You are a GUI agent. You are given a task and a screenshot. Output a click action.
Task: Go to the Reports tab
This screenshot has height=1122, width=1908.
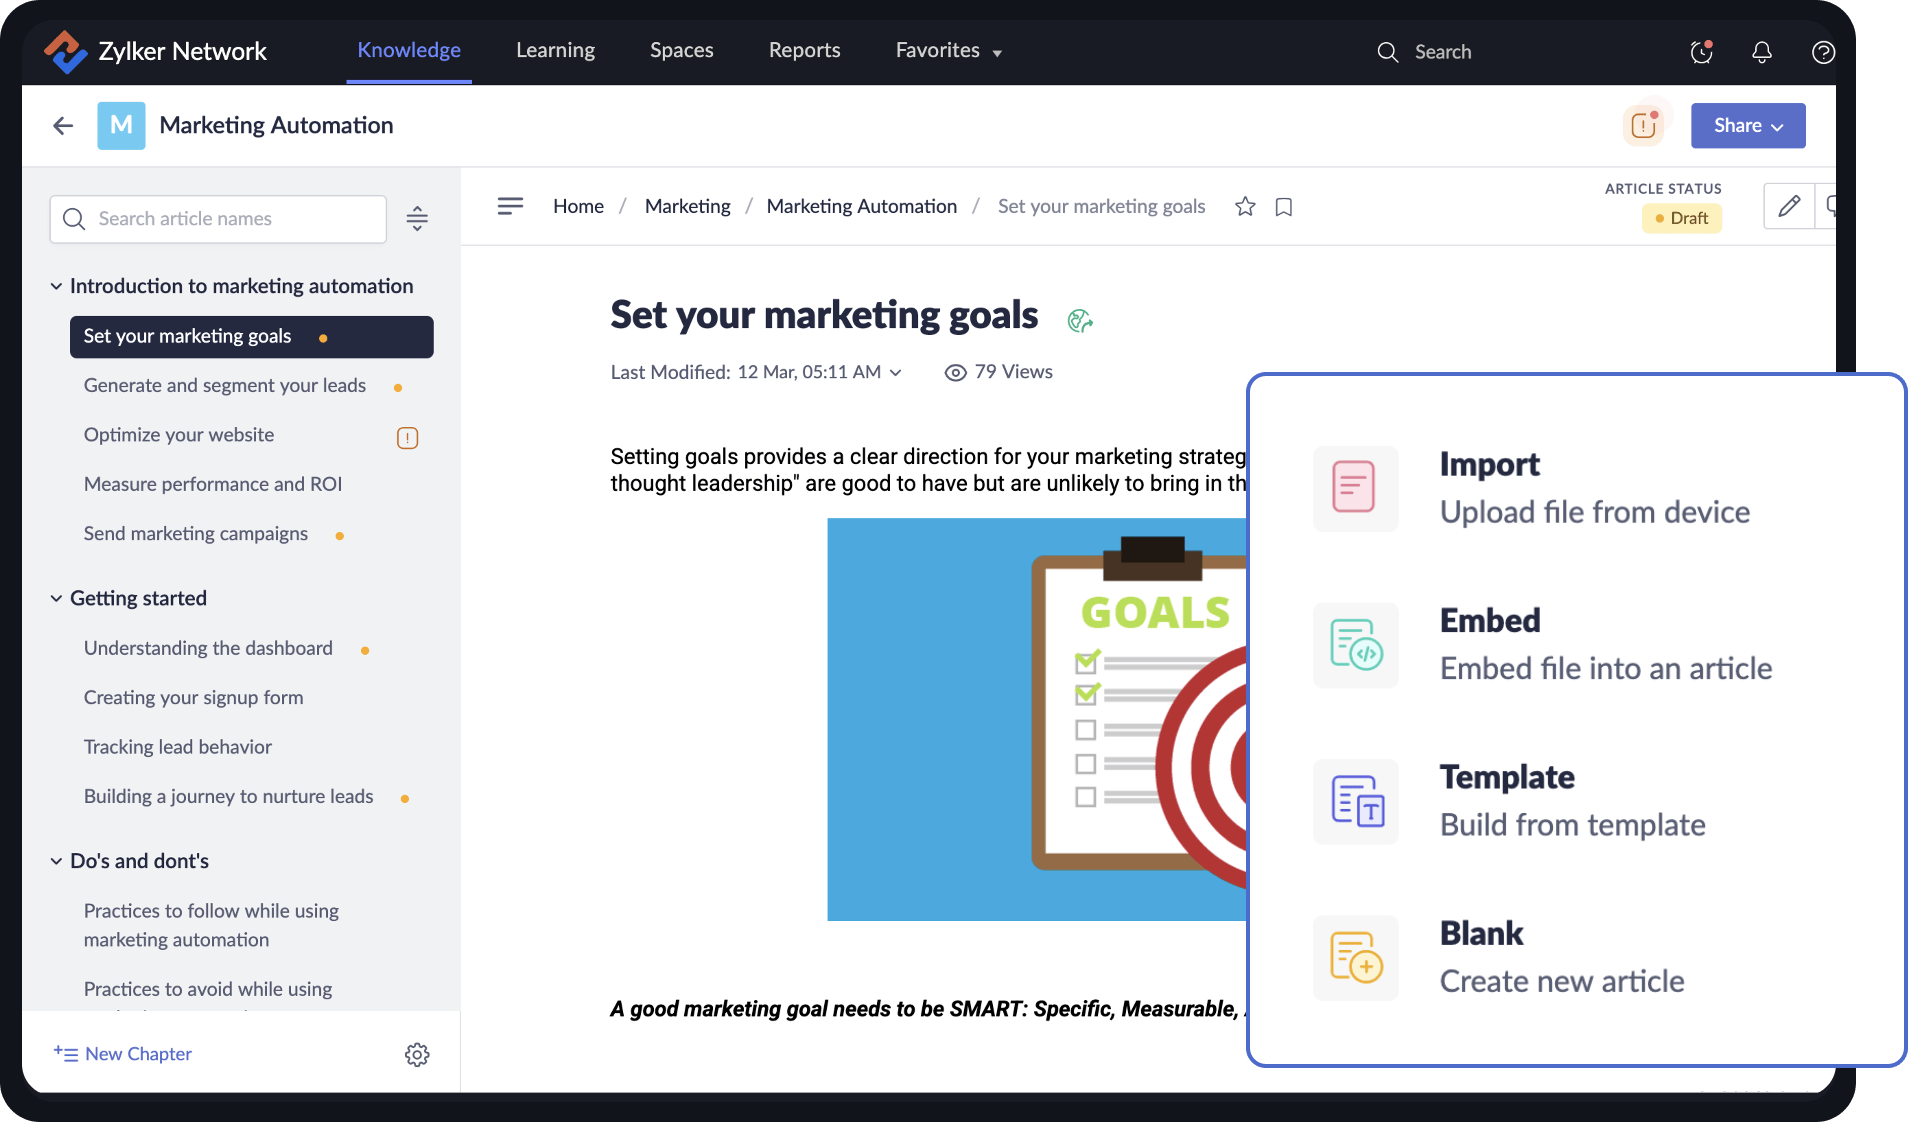pyautogui.click(x=804, y=51)
